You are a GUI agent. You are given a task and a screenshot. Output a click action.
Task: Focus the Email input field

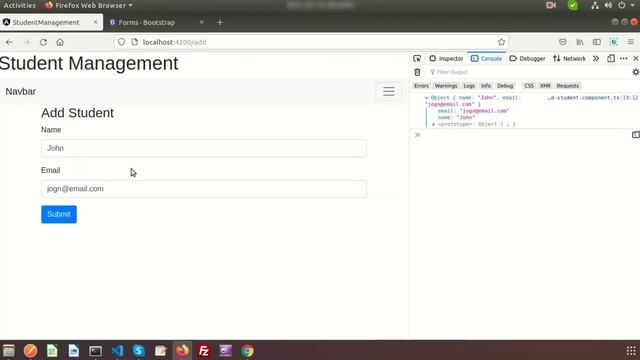204,189
